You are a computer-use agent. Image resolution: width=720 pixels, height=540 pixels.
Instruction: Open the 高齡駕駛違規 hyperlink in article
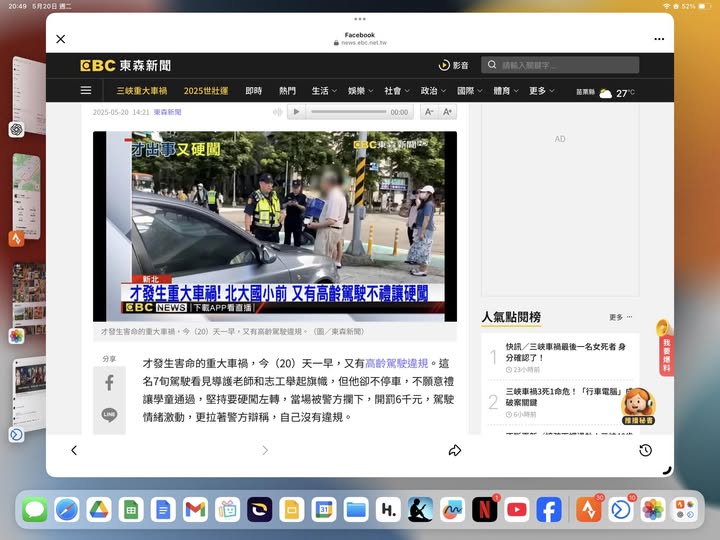[x=396, y=363]
